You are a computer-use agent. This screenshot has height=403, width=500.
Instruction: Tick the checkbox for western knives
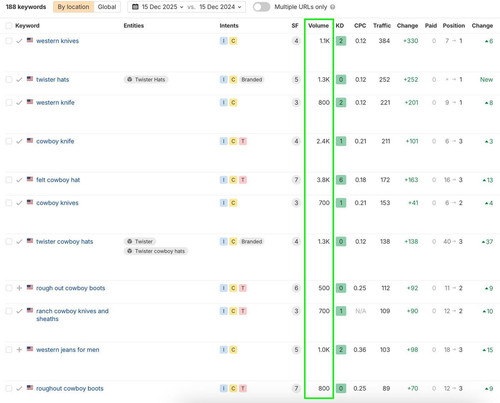click(x=9, y=41)
